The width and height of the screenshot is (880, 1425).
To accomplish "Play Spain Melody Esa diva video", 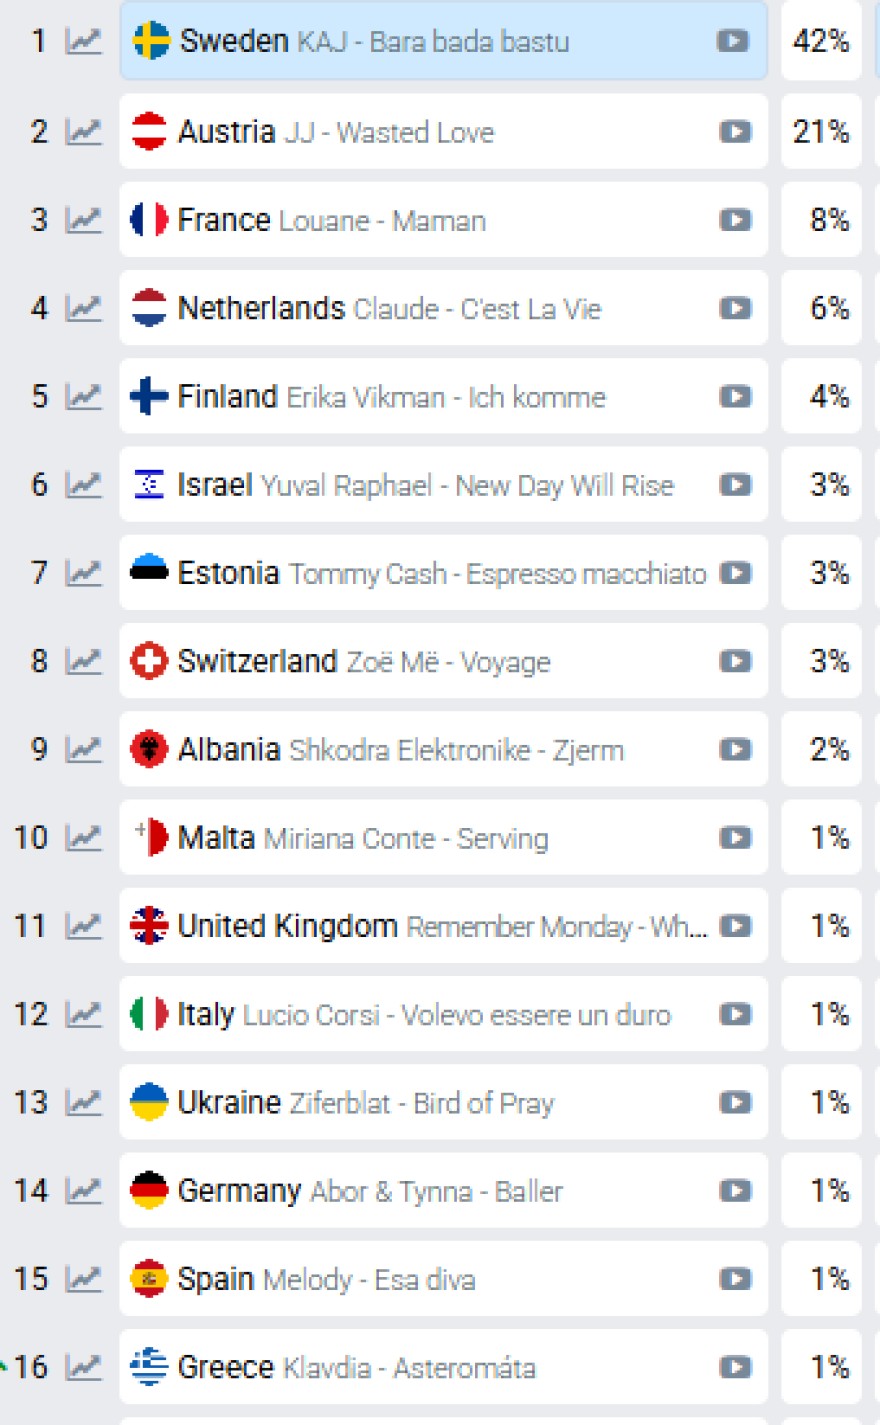I will (x=735, y=1279).
